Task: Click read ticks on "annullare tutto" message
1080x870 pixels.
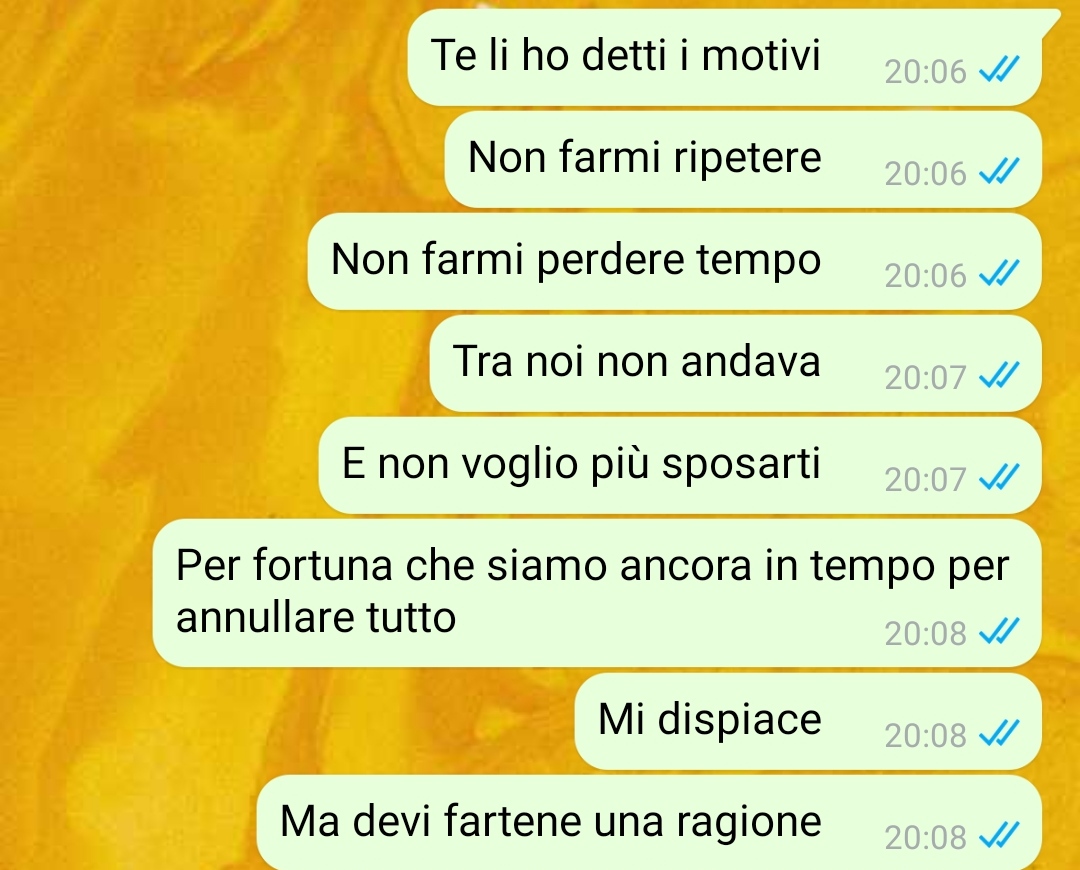Action: [999, 631]
